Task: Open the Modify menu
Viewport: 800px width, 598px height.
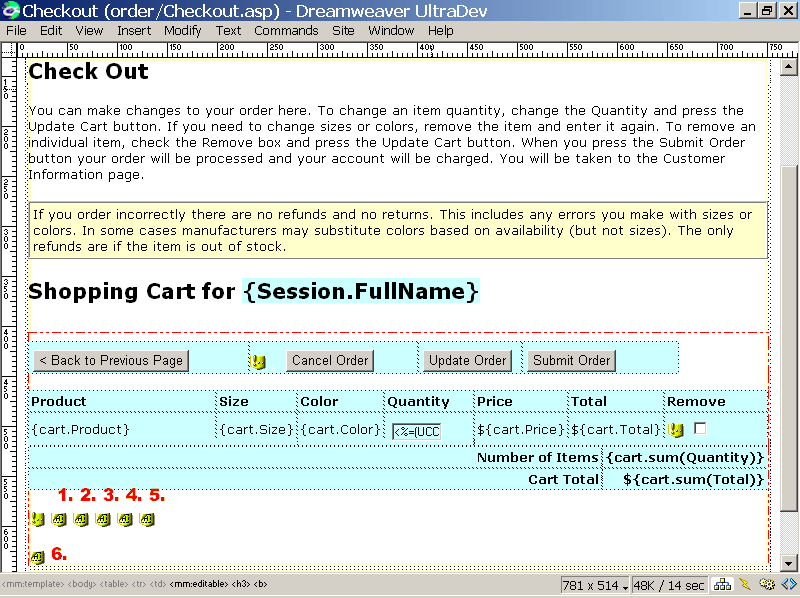Action: 182,30
